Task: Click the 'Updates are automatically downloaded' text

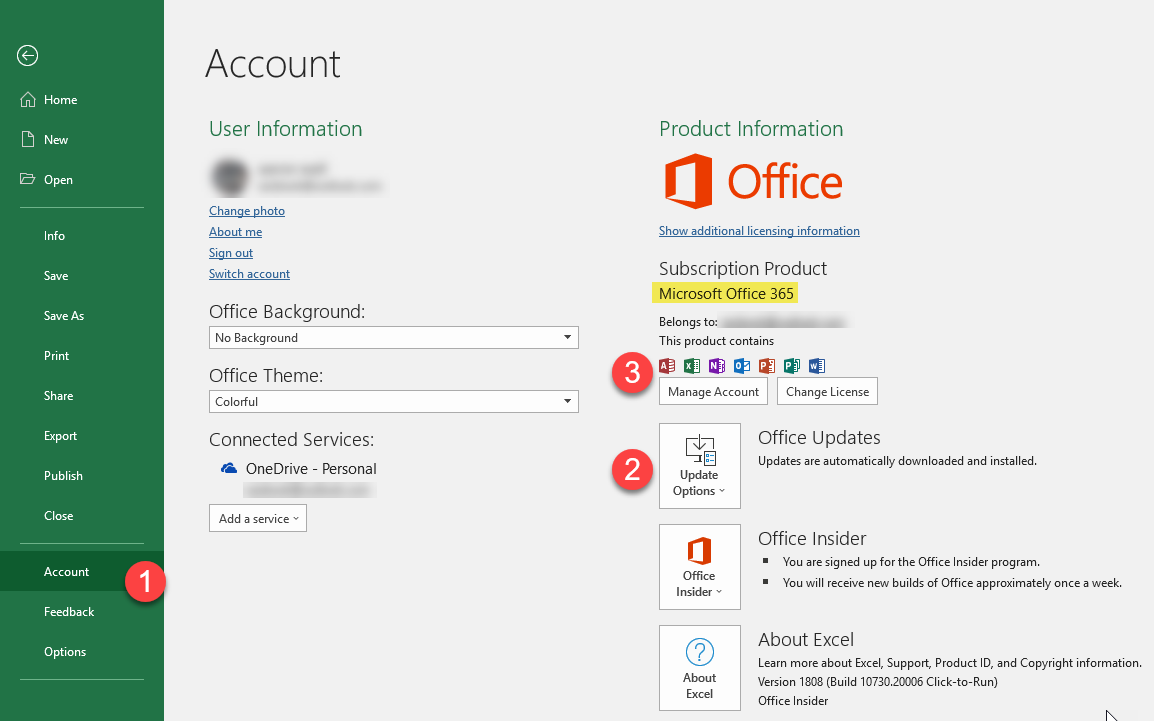Action: click(897, 461)
